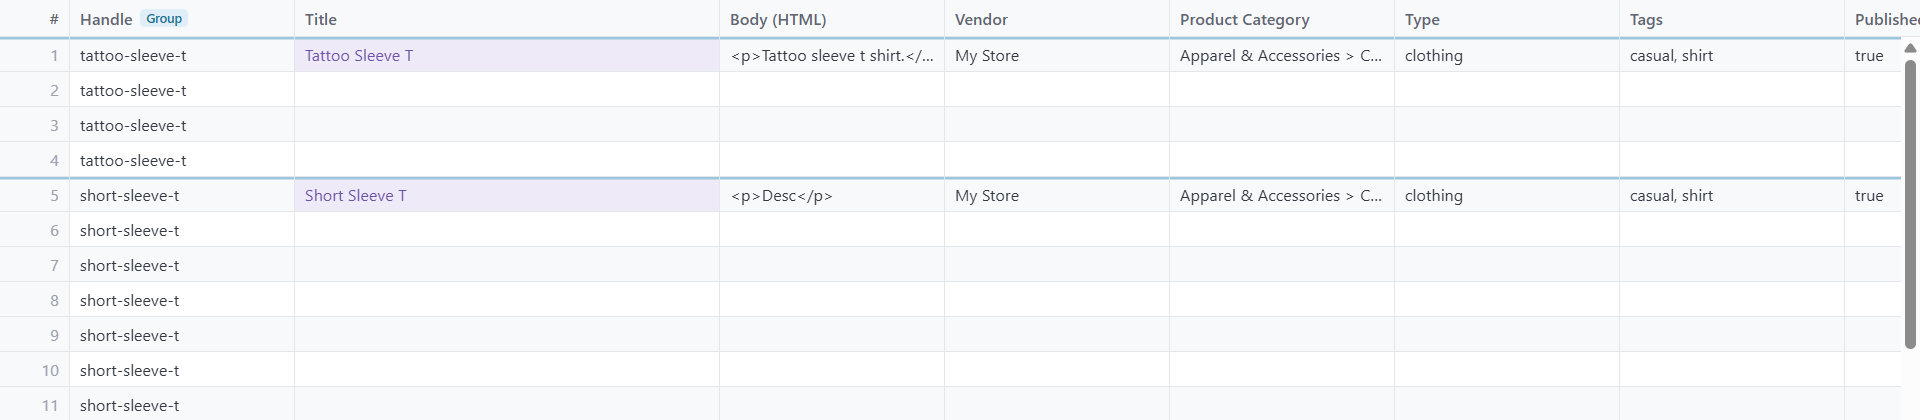Select the Title column header
The width and height of the screenshot is (1920, 420).
click(507, 19)
